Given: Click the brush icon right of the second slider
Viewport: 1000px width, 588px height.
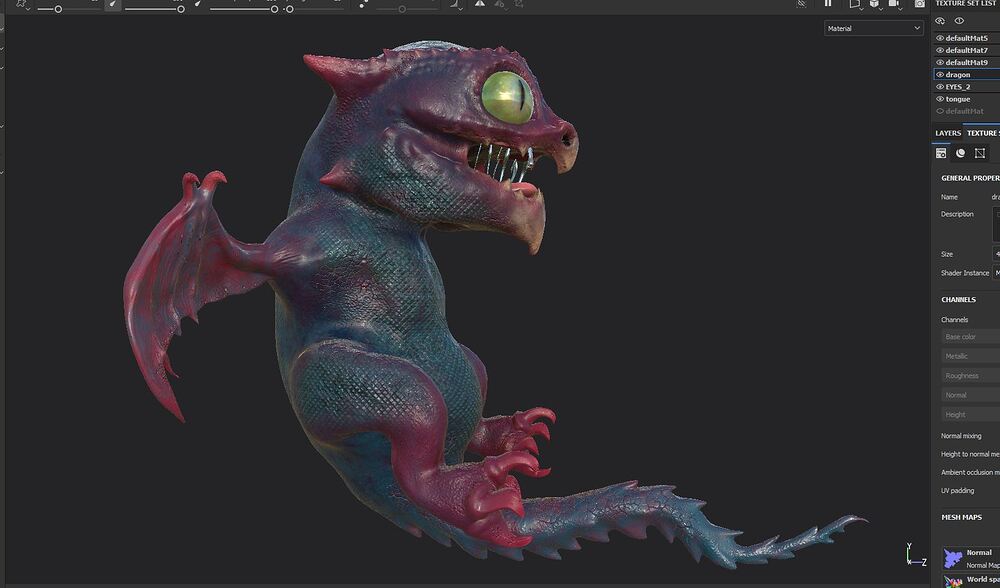Looking at the screenshot, I should (x=198, y=4).
